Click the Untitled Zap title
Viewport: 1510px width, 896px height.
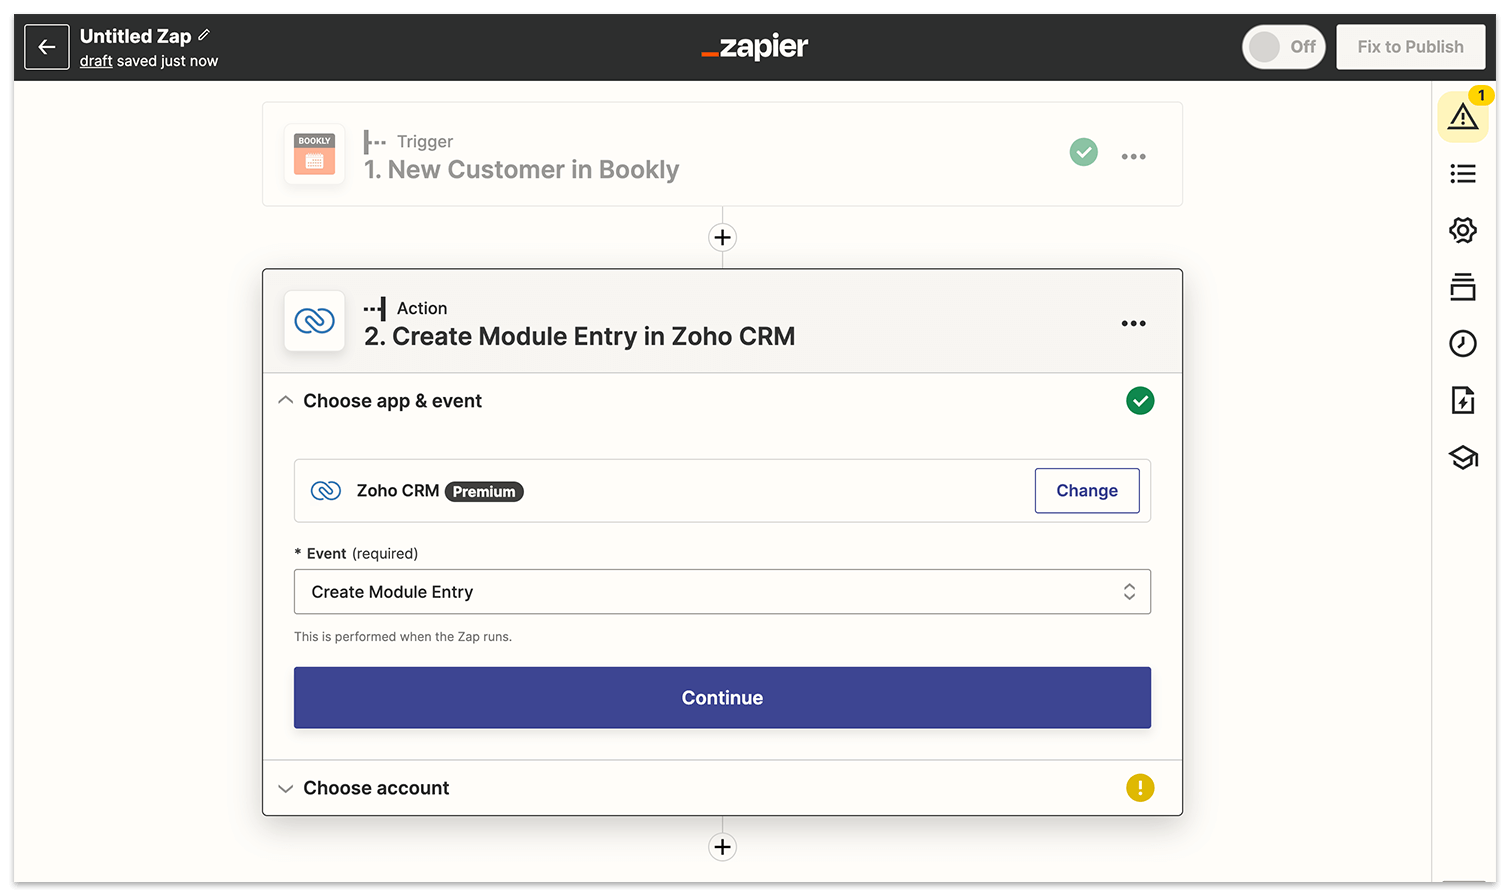(x=135, y=36)
